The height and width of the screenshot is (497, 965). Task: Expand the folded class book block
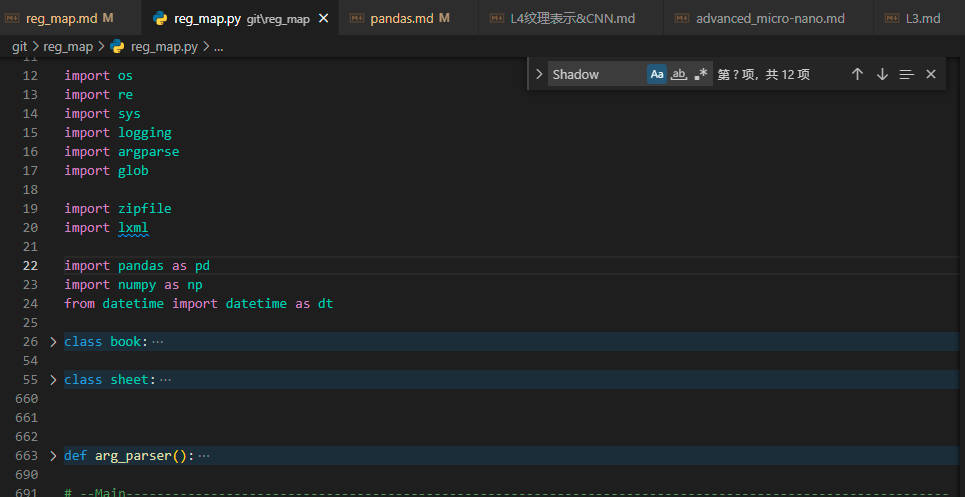click(53, 342)
